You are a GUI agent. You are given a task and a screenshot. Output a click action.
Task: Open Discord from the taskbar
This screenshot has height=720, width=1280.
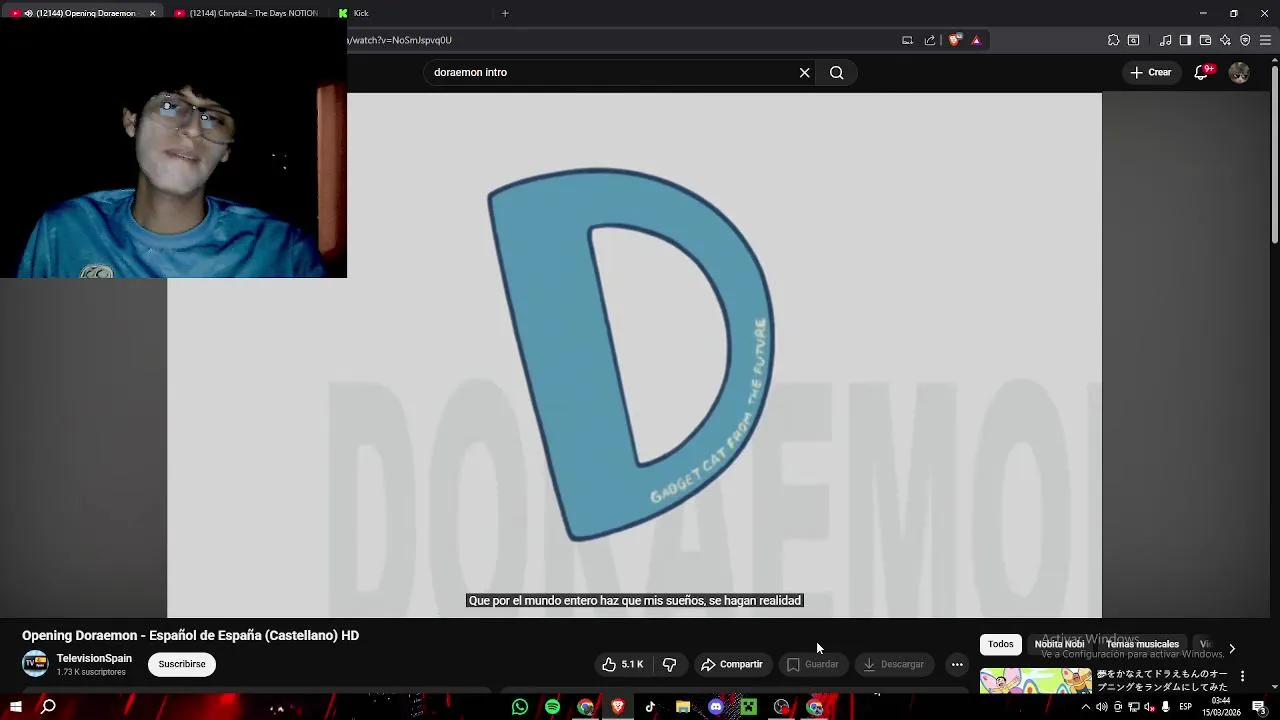716,707
